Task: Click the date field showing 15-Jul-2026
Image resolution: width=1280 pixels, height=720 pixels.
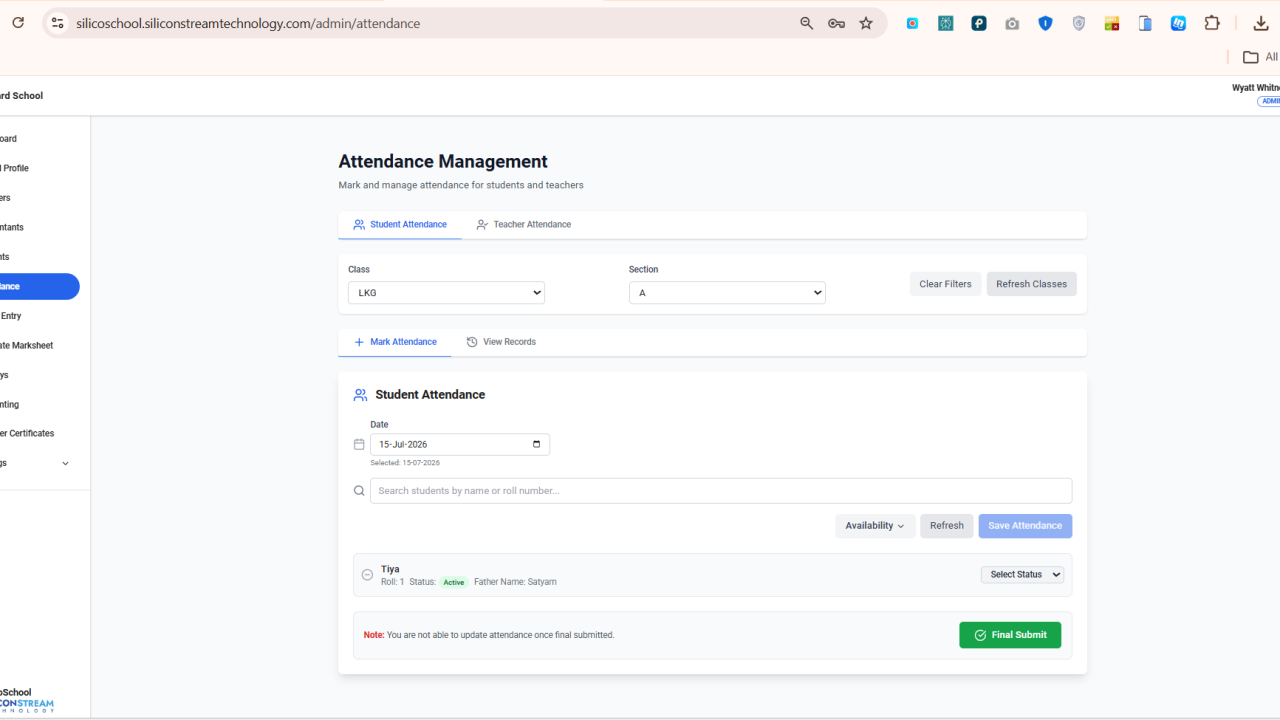Action: [x=460, y=444]
